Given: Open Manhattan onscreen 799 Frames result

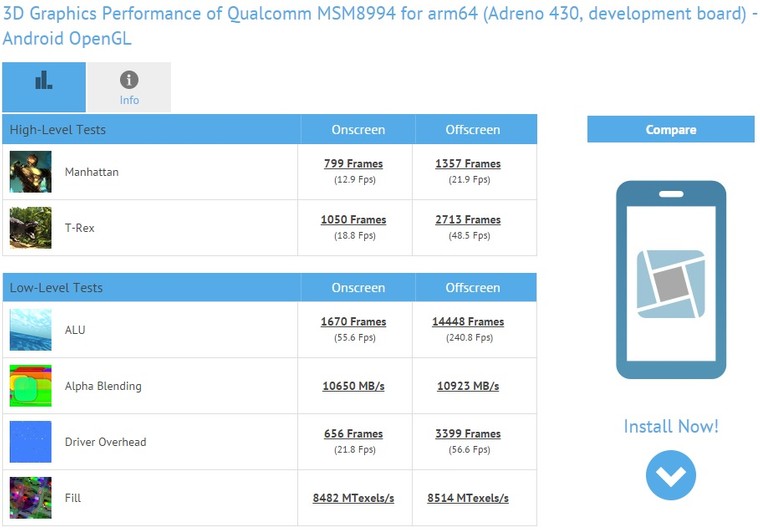Looking at the screenshot, I should [353, 164].
